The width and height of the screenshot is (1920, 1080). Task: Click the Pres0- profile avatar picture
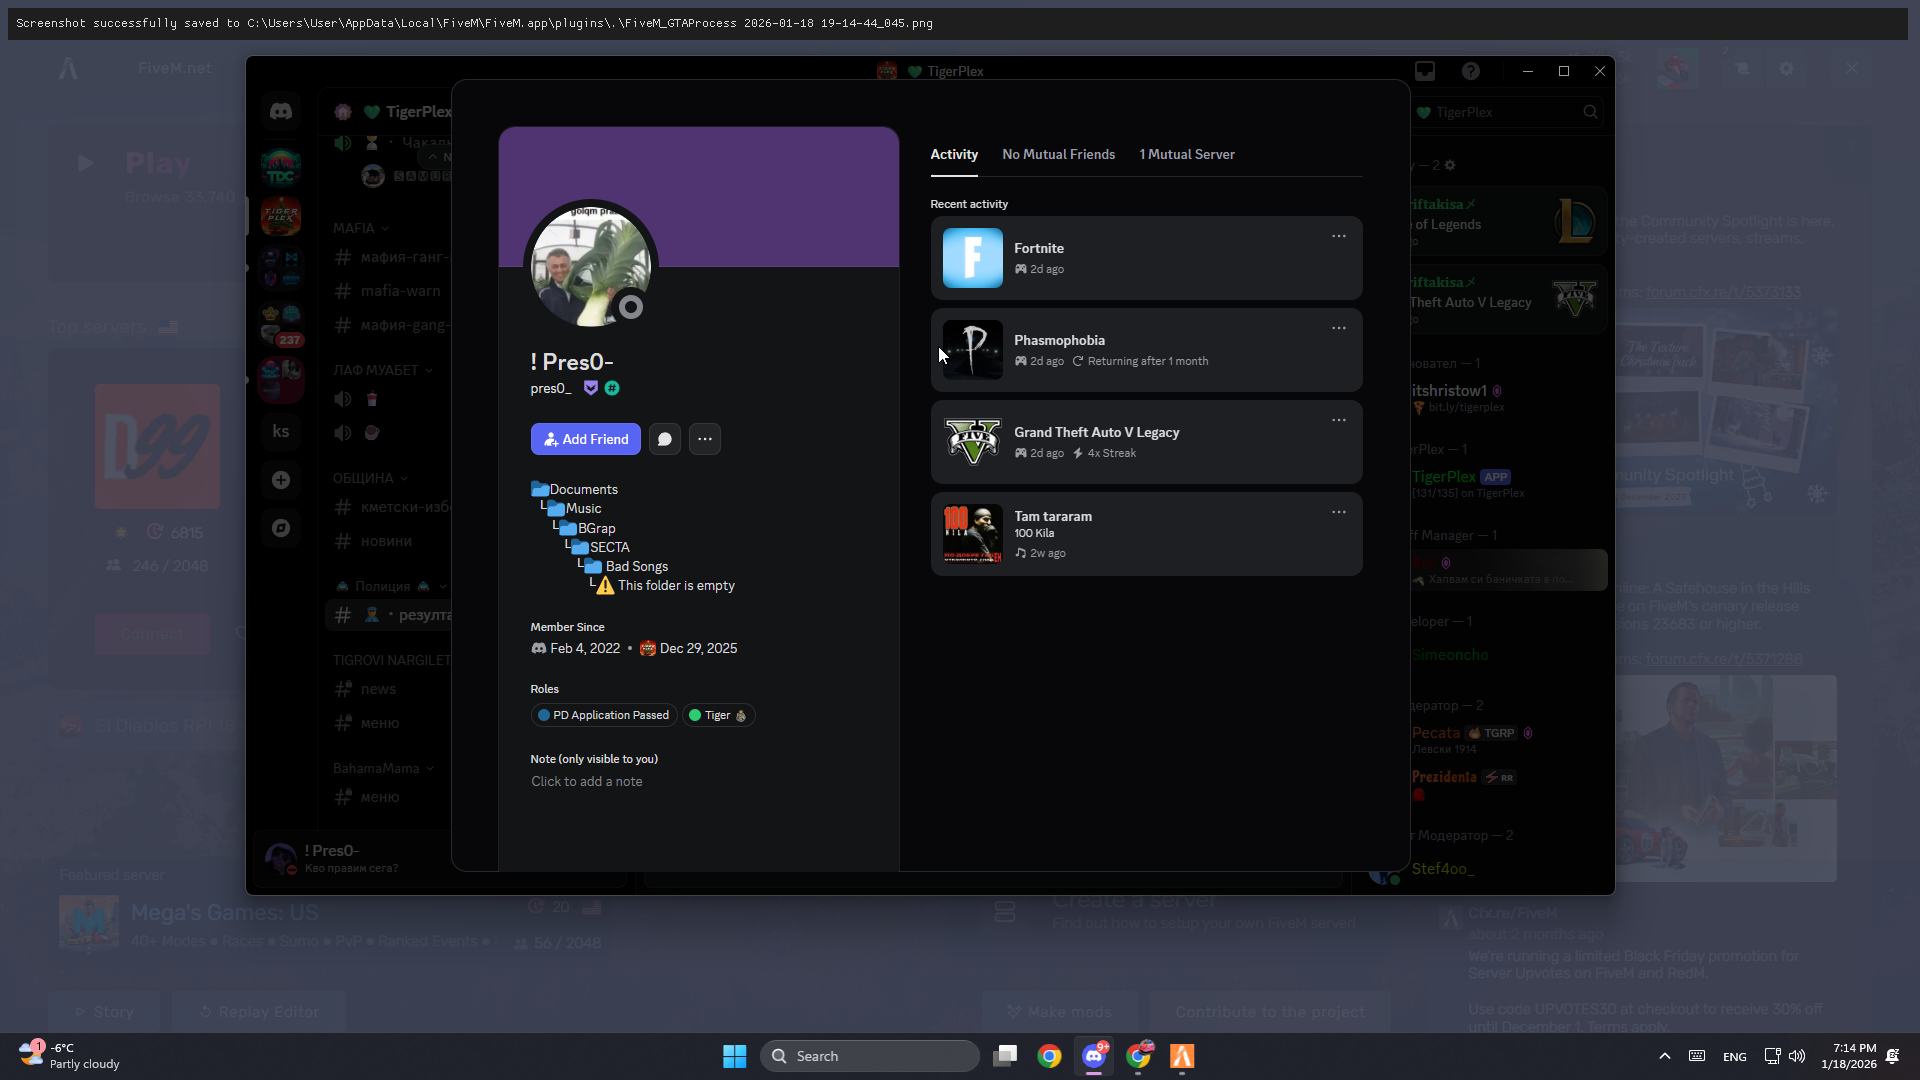(590, 265)
